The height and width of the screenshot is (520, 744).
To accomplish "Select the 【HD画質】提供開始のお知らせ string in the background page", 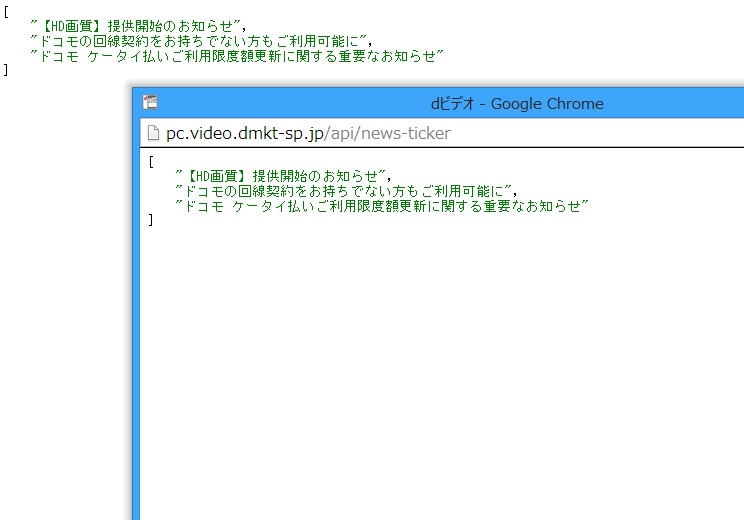I will point(138,26).
